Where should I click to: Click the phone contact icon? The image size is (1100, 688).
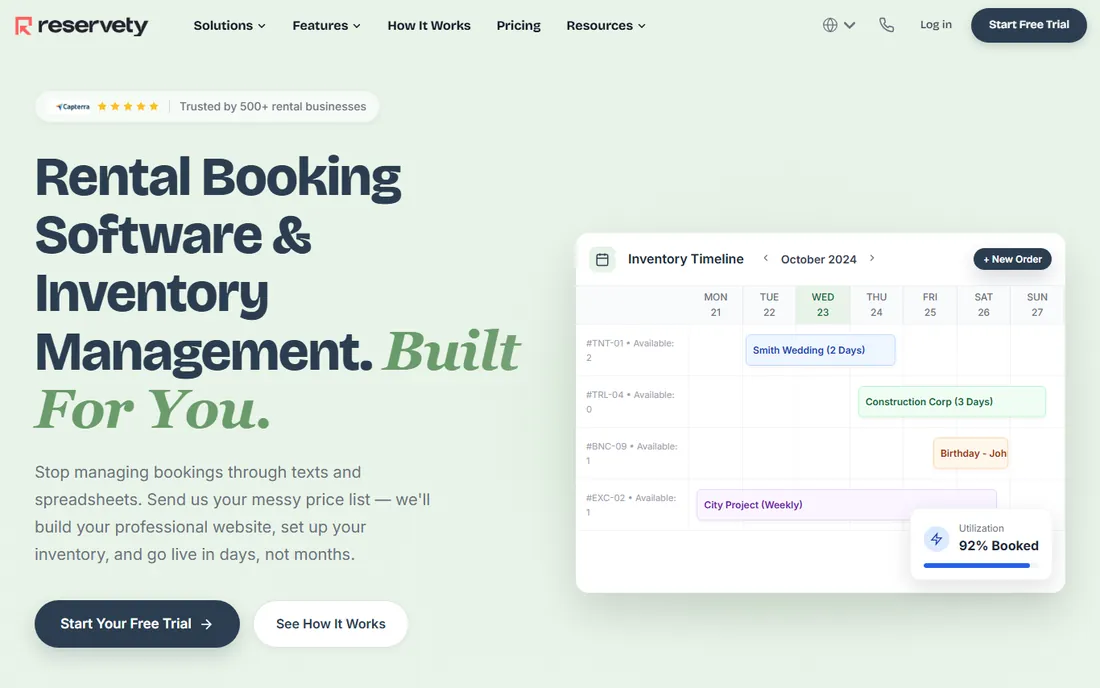887,25
